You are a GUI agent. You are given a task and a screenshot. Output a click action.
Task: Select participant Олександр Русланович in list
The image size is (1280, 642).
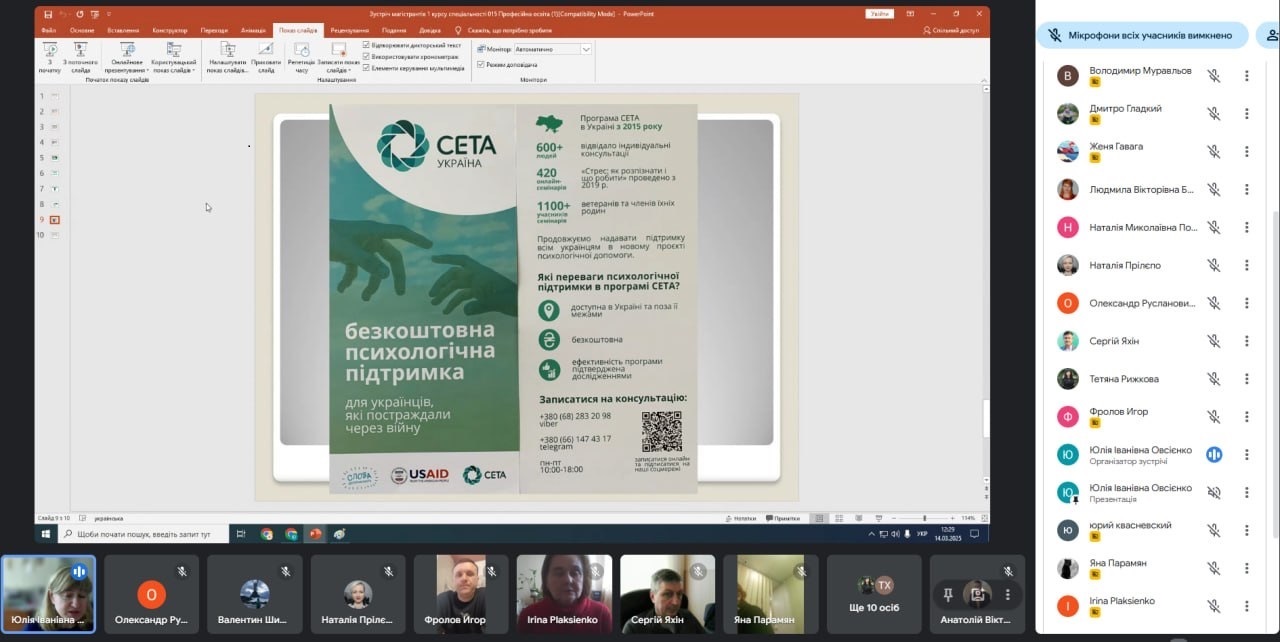pyautogui.click(x=1156, y=303)
